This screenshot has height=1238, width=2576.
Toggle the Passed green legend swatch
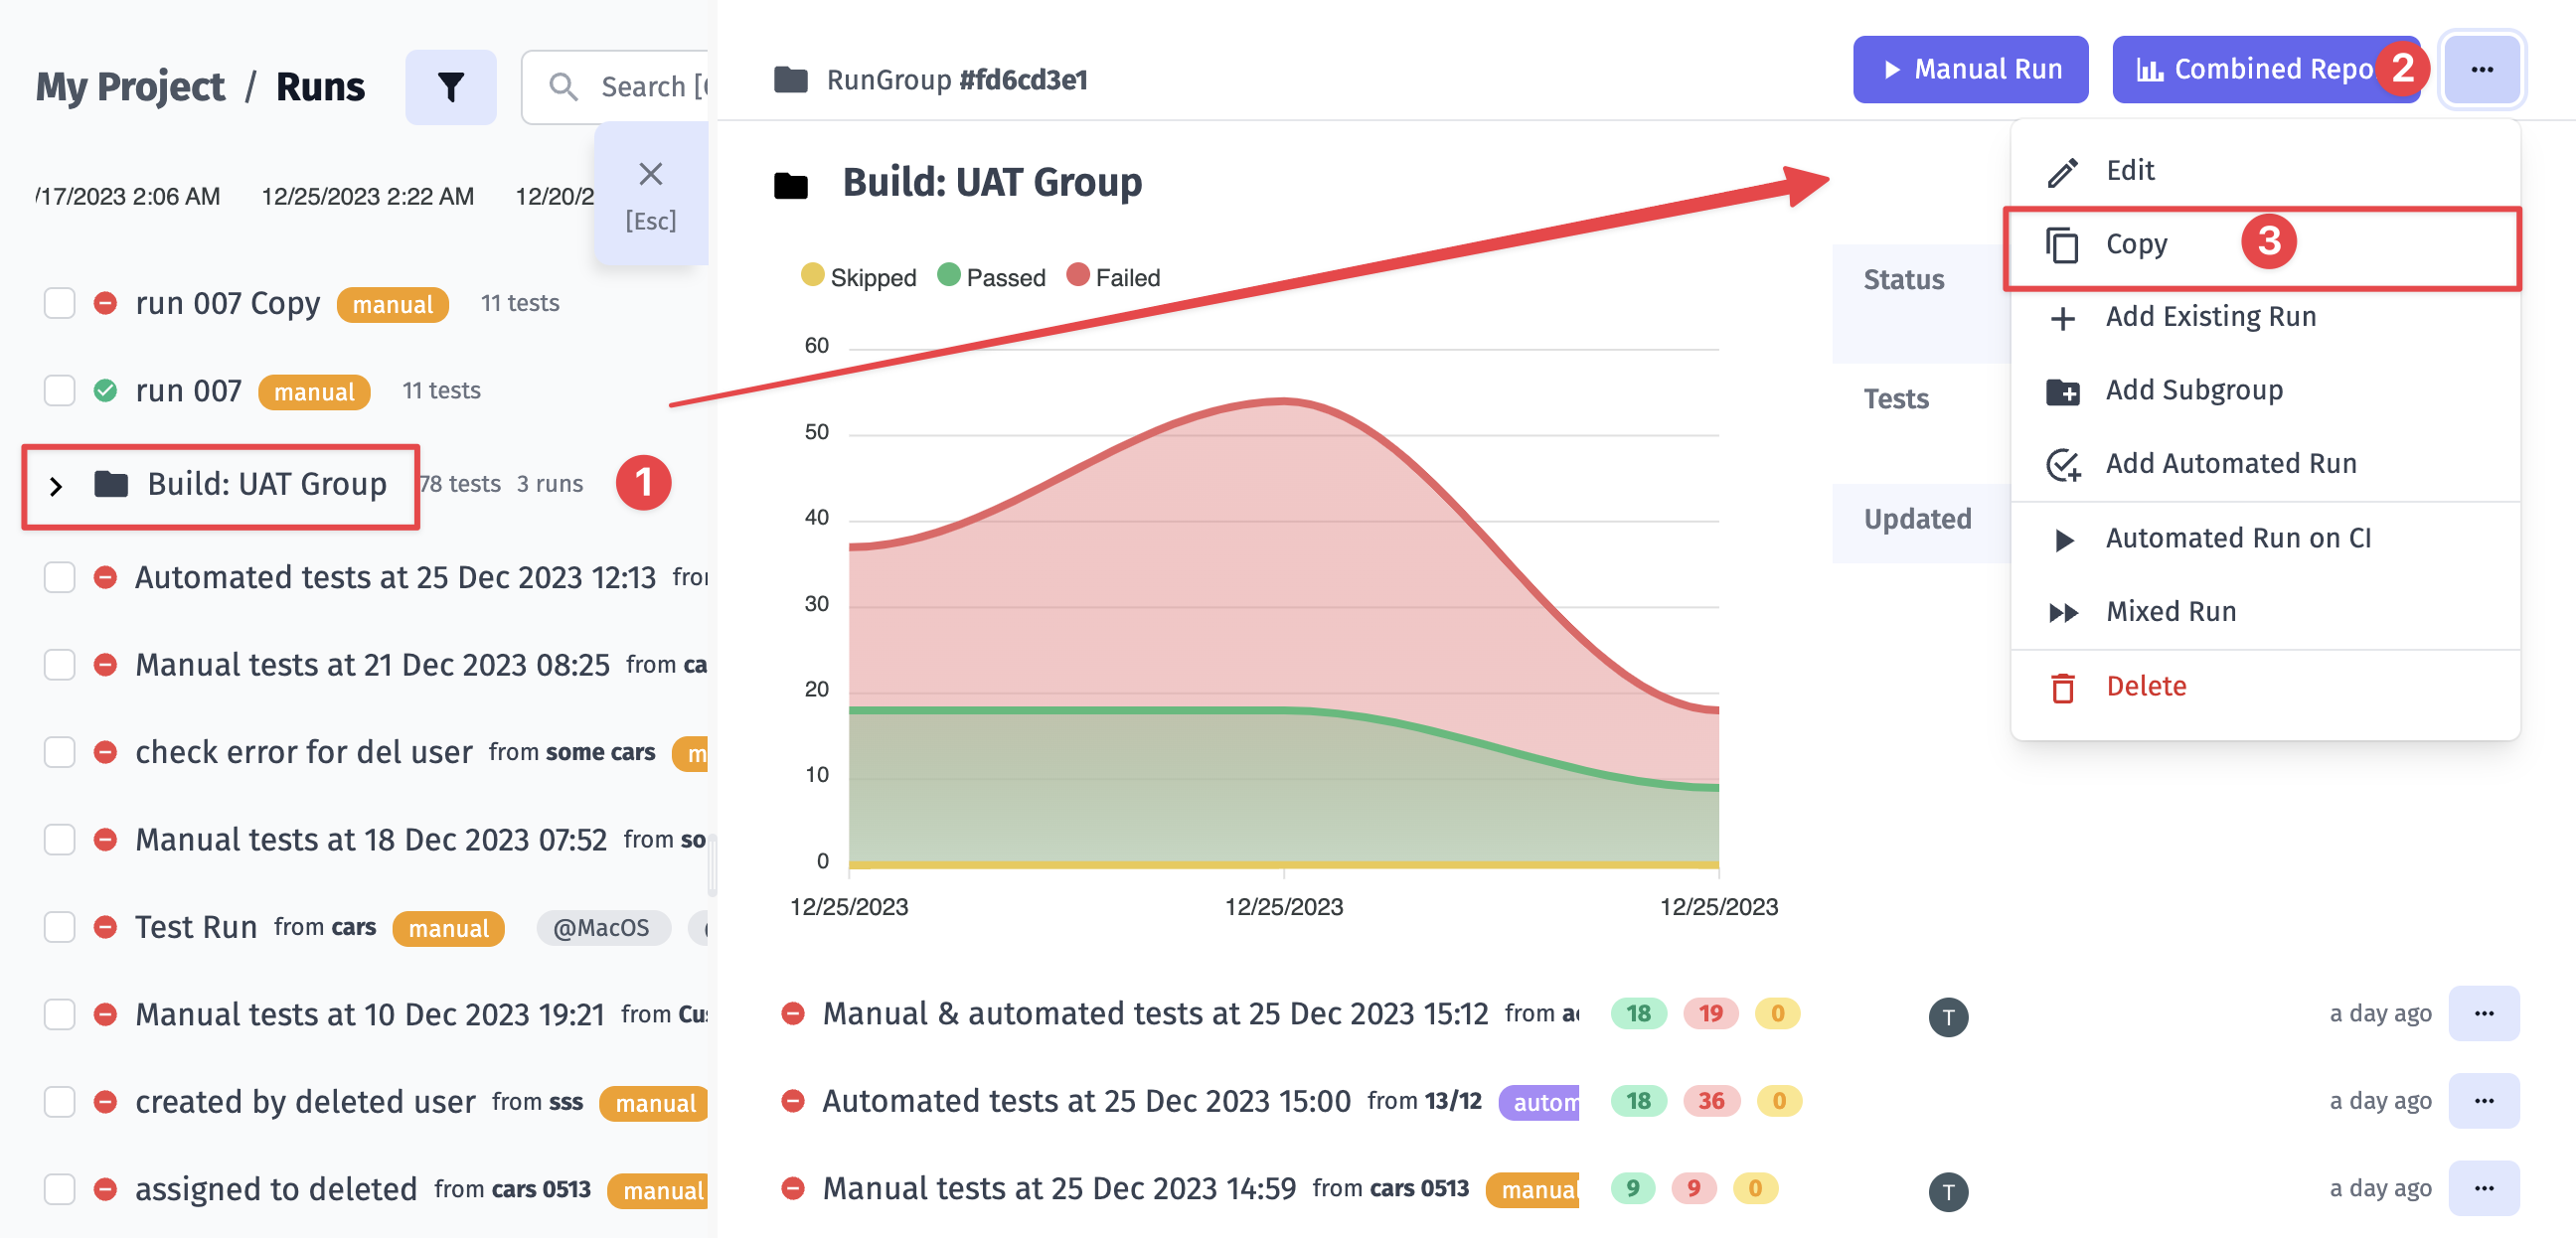[948, 275]
